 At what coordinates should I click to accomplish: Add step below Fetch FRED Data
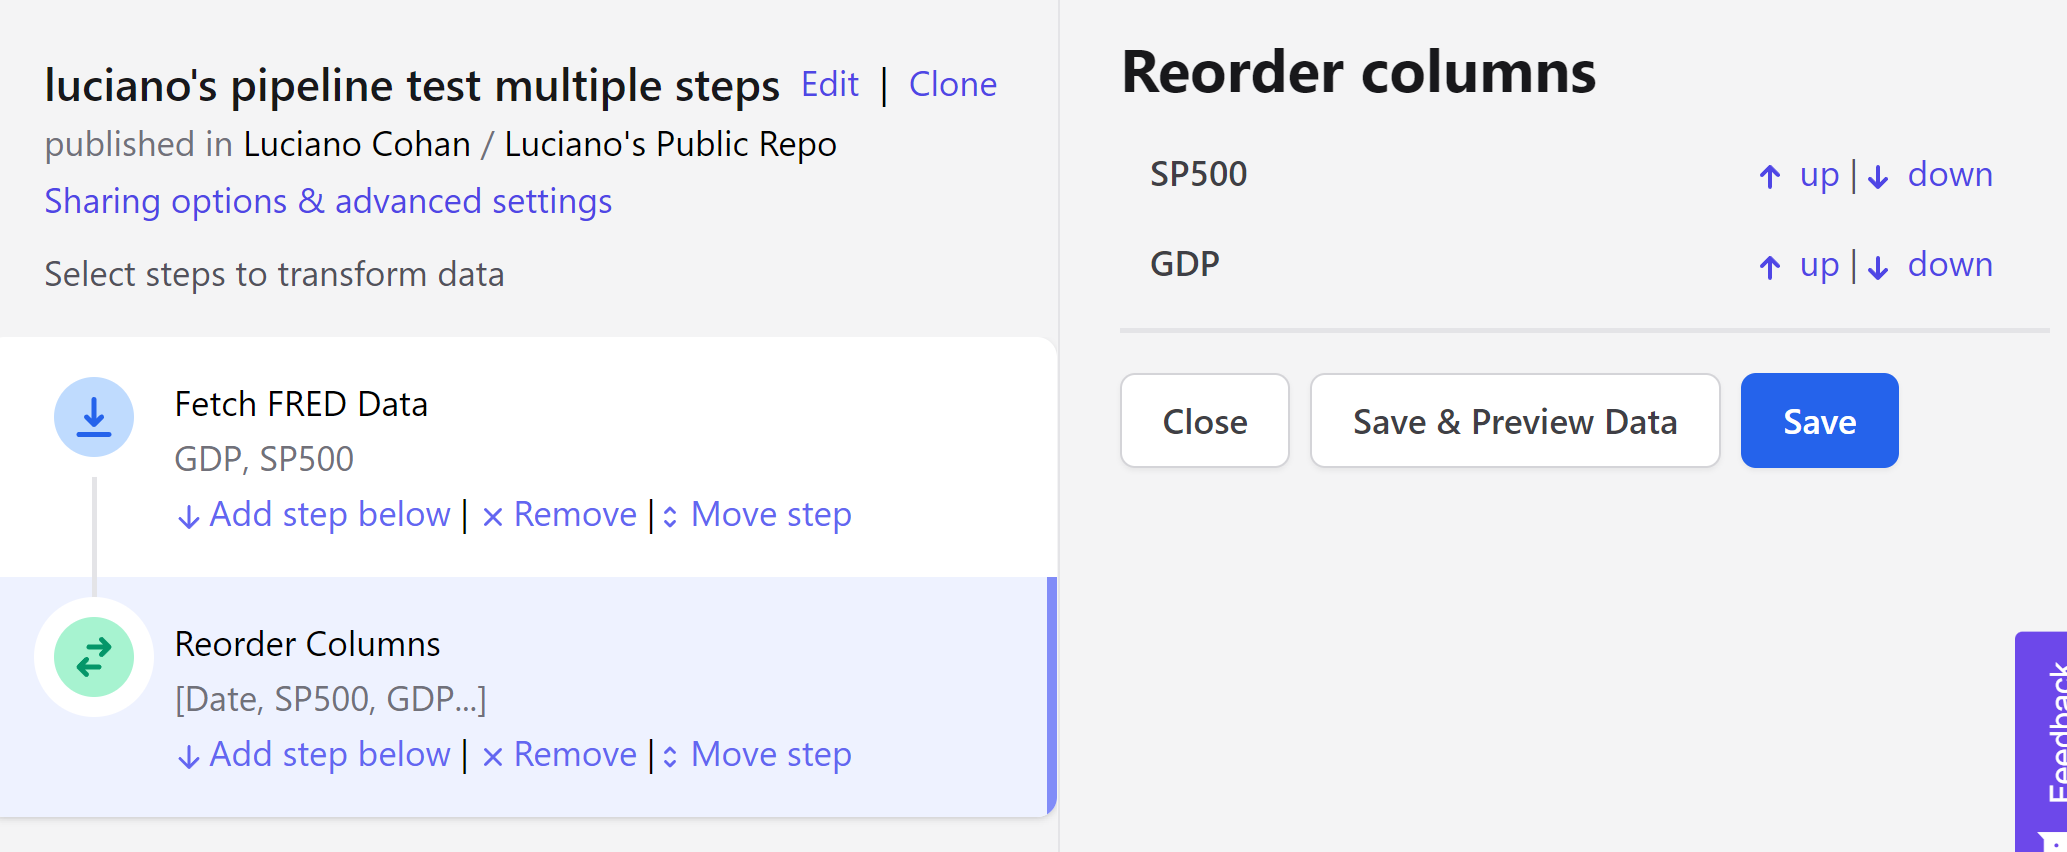[x=314, y=515]
